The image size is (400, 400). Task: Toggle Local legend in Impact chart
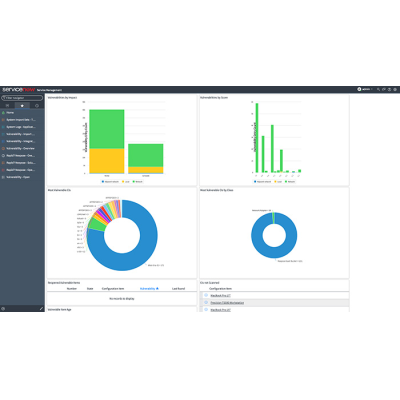pos(126,182)
